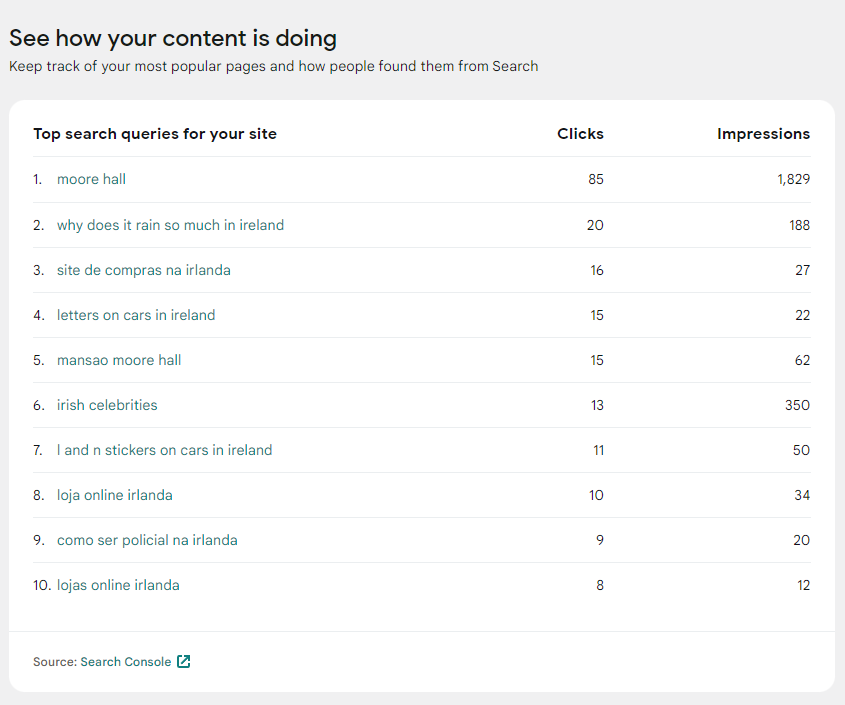Screen dimensions: 845x705
Task: Click the 'lojas online irlanda' query
Action: 119,585
